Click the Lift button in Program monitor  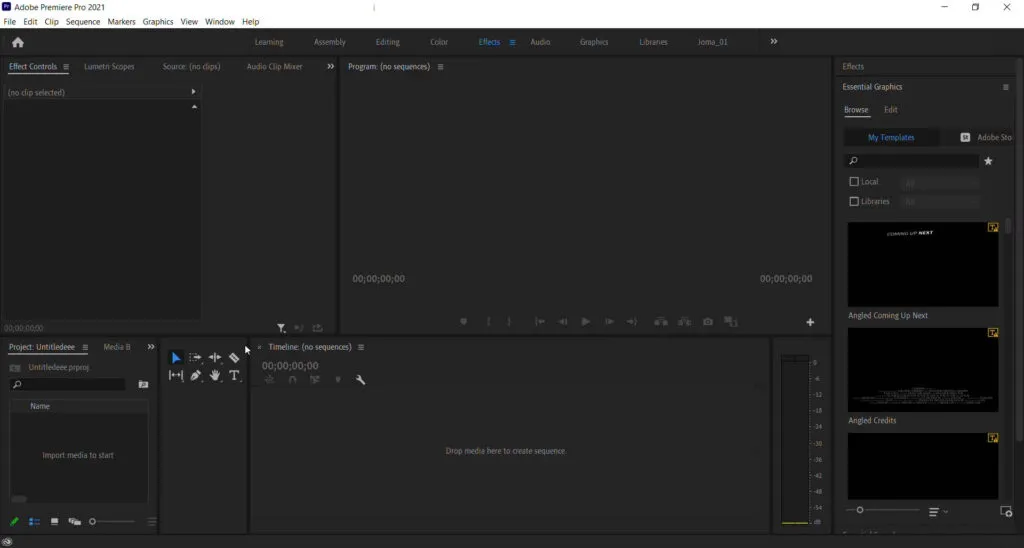pyautogui.click(x=661, y=322)
